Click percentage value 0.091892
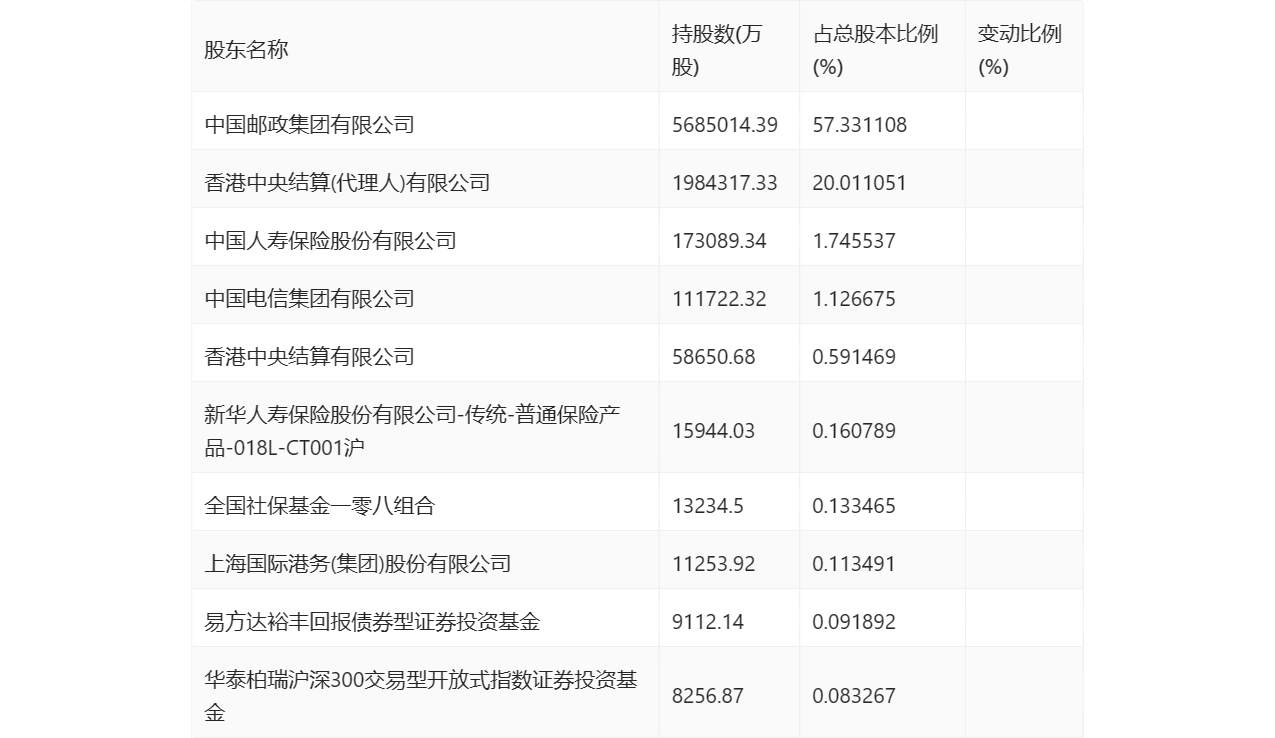This screenshot has height=738, width=1275. [x=854, y=622]
